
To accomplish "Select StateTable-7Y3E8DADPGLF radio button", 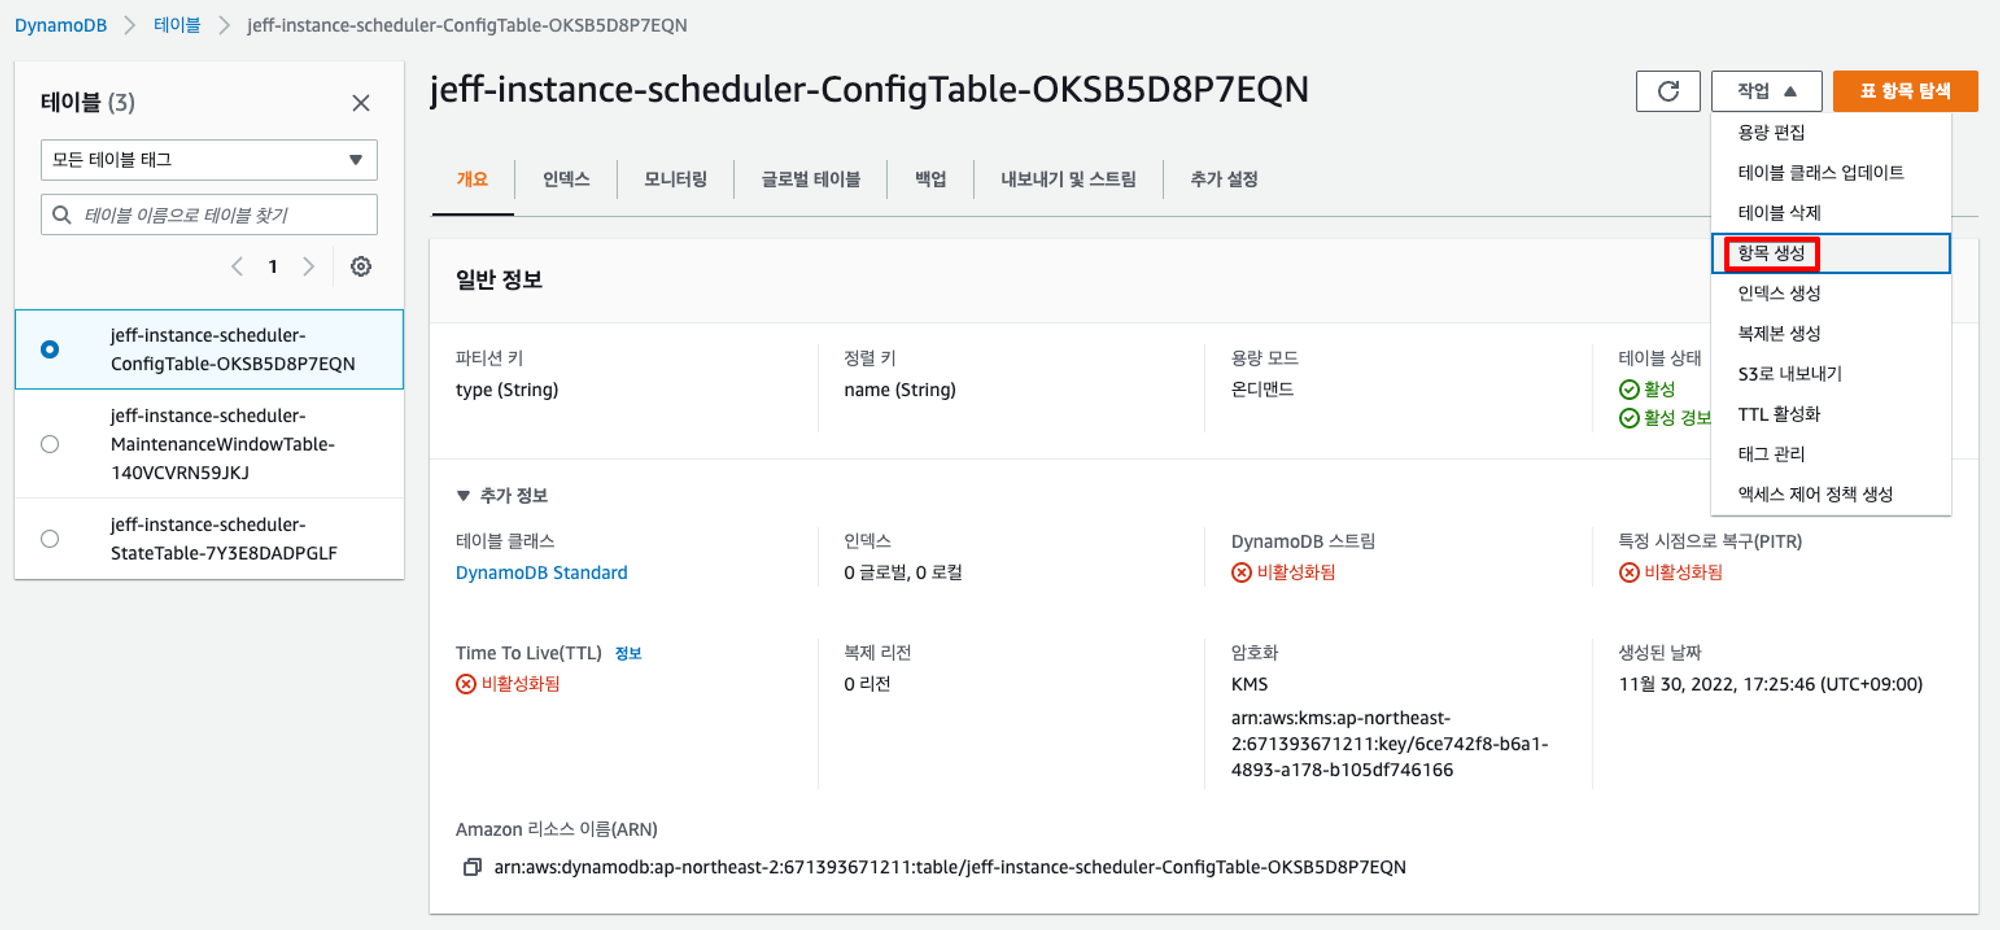I will point(50,539).
